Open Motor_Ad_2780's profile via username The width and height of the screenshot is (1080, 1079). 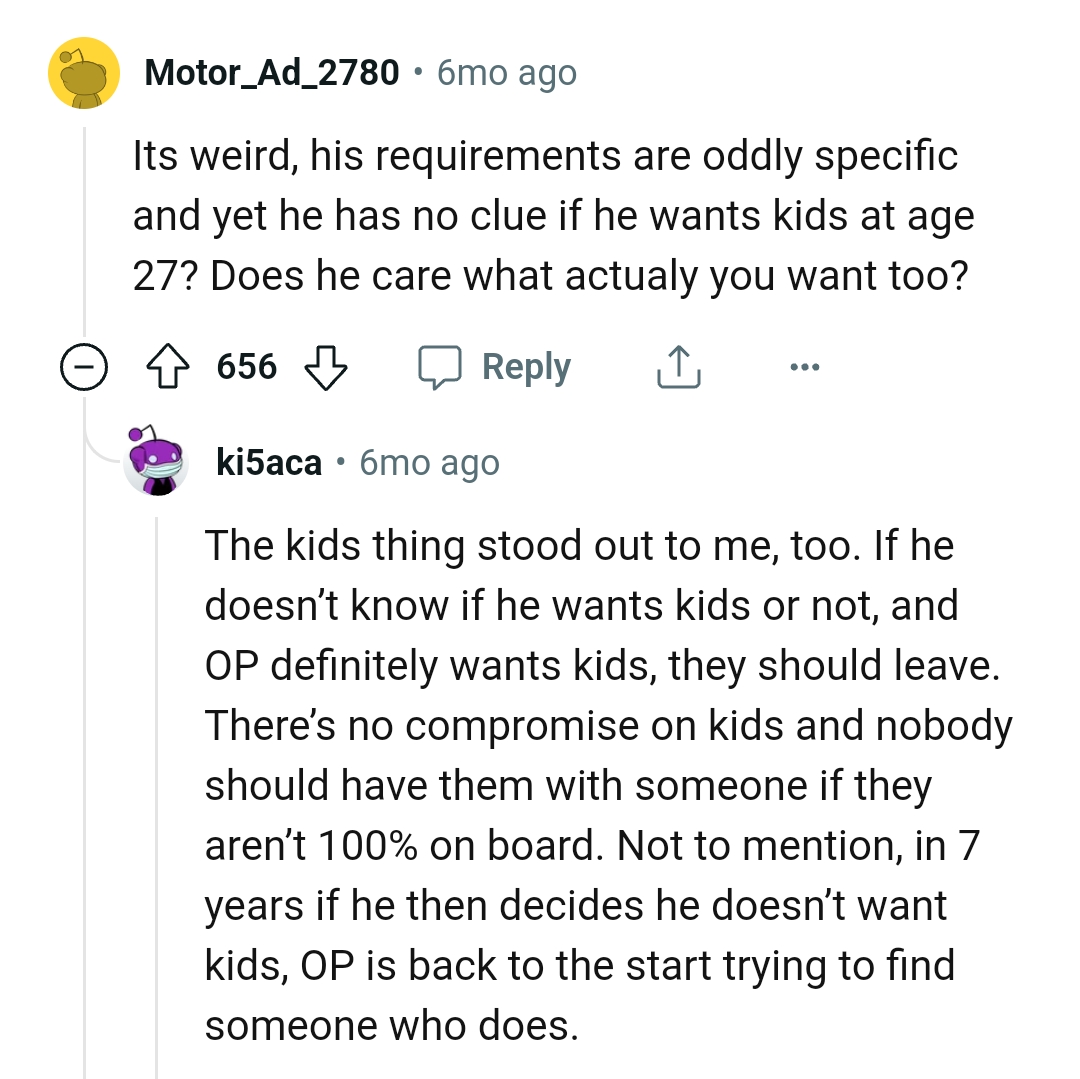[270, 72]
